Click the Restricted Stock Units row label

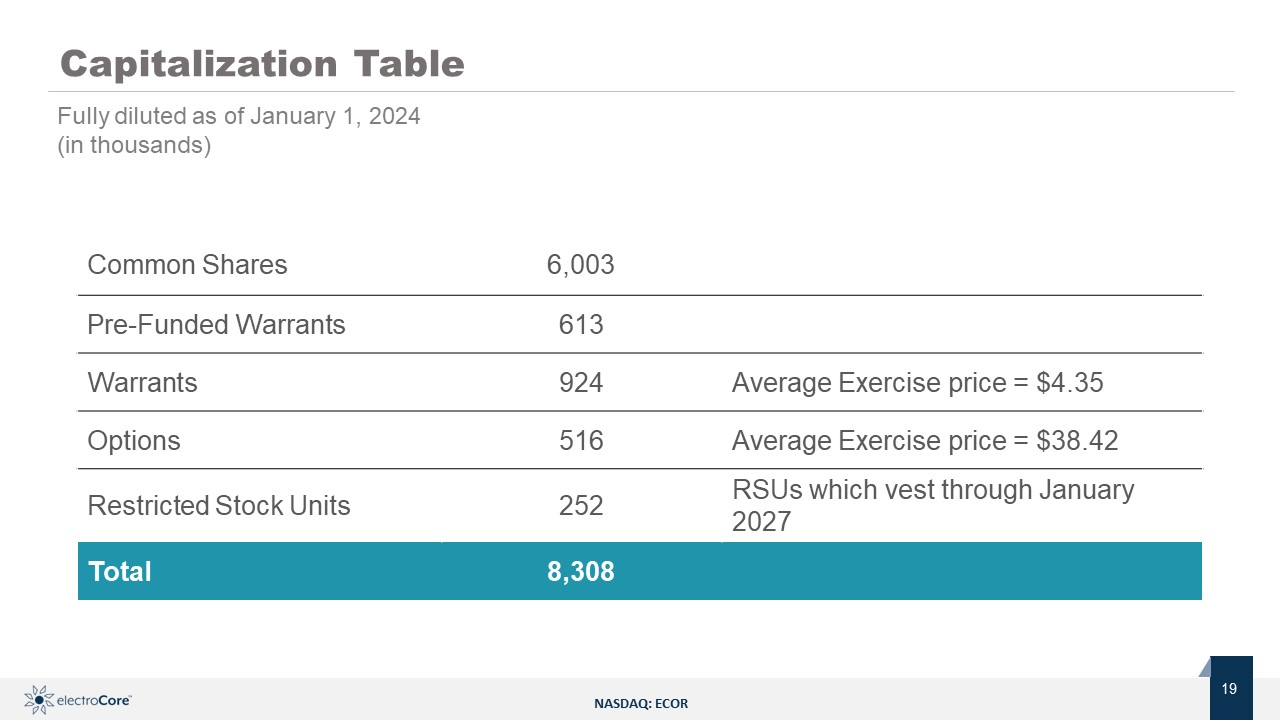click(x=219, y=506)
